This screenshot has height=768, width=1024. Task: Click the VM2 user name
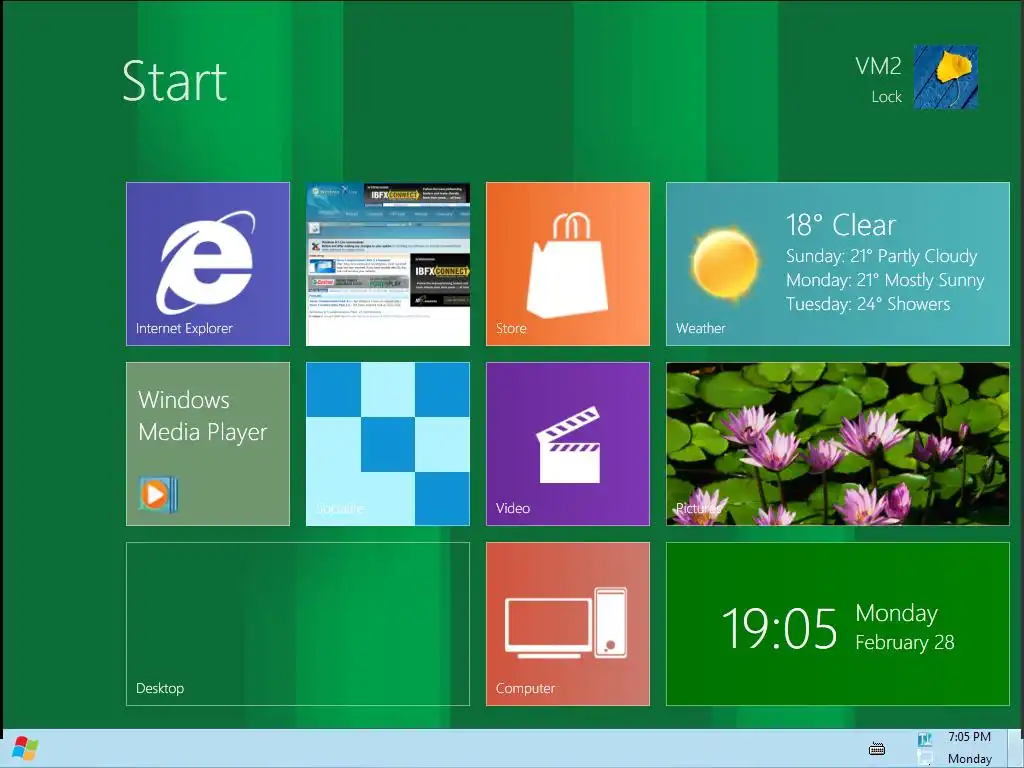click(878, 66)
